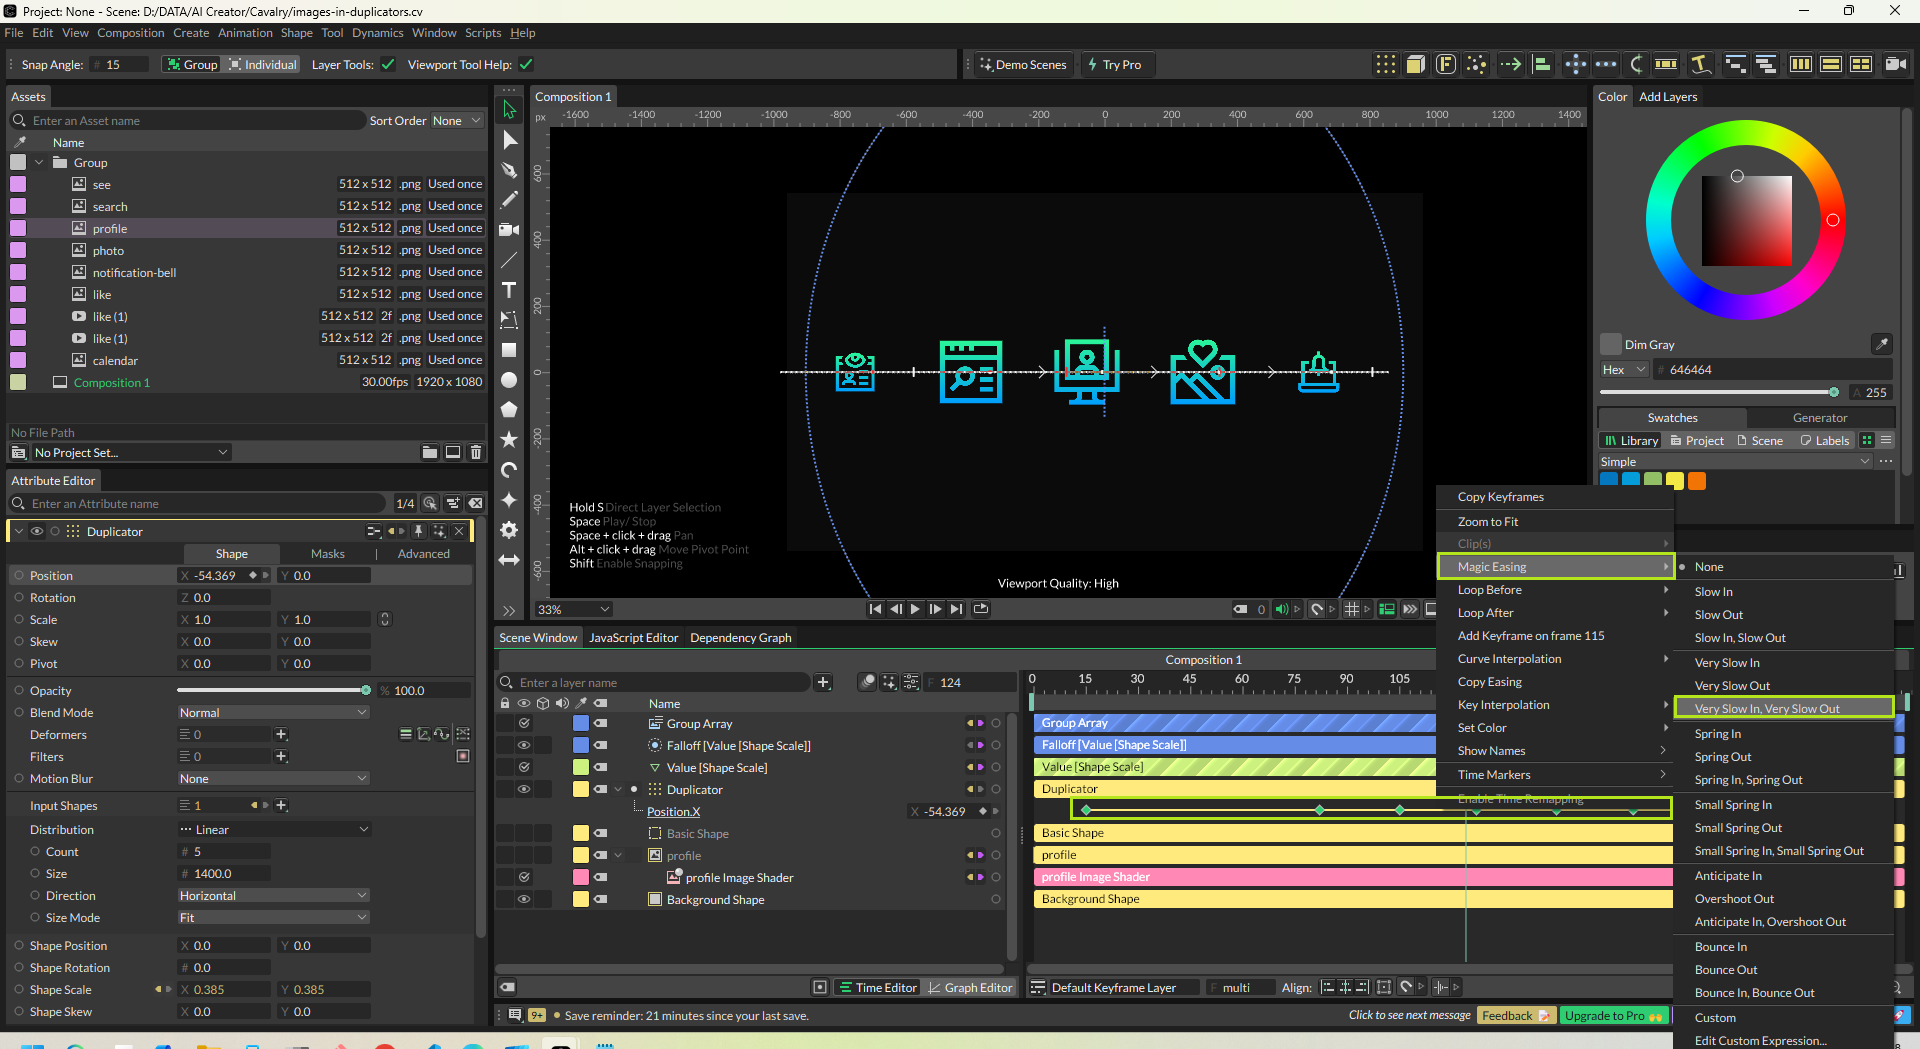Select the orange color swatch
This screenshot has width=1920, height=1049.
tap(1697, 481)
